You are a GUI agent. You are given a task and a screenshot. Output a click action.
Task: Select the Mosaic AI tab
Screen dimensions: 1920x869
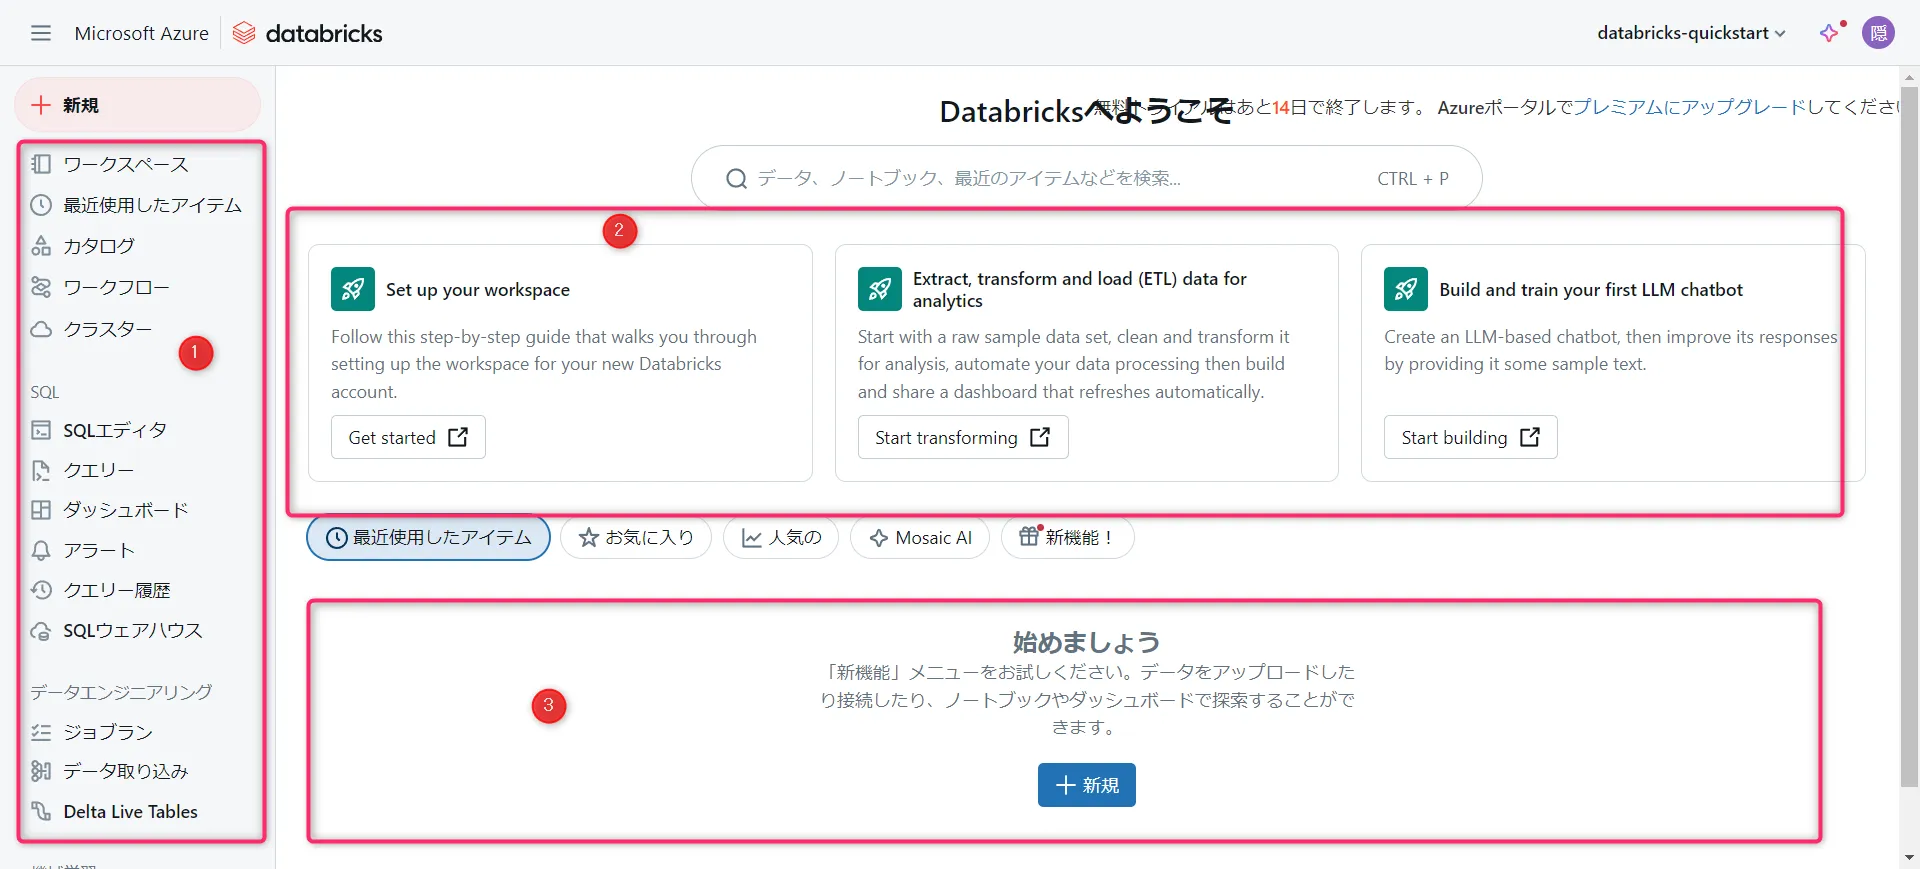(x=920, y=537)
